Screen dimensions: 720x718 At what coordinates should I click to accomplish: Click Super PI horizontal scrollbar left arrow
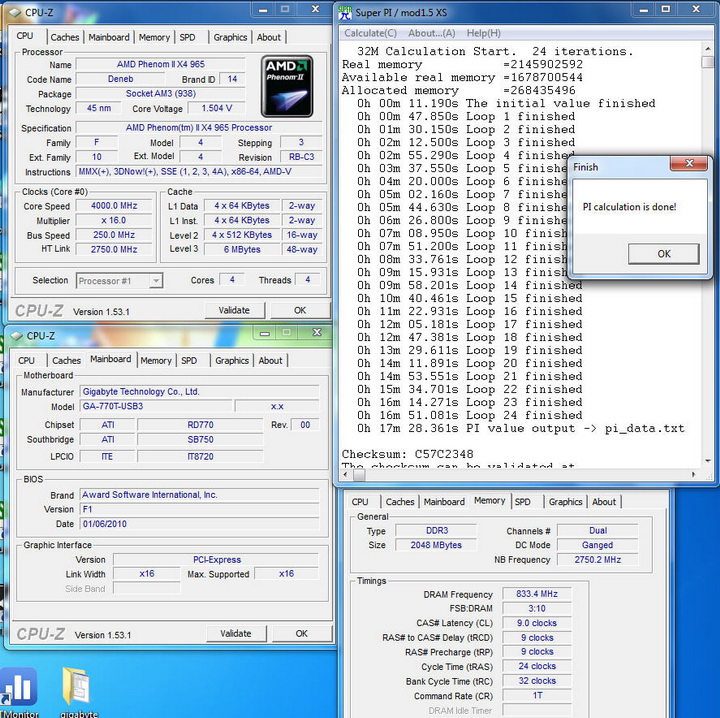346,474
